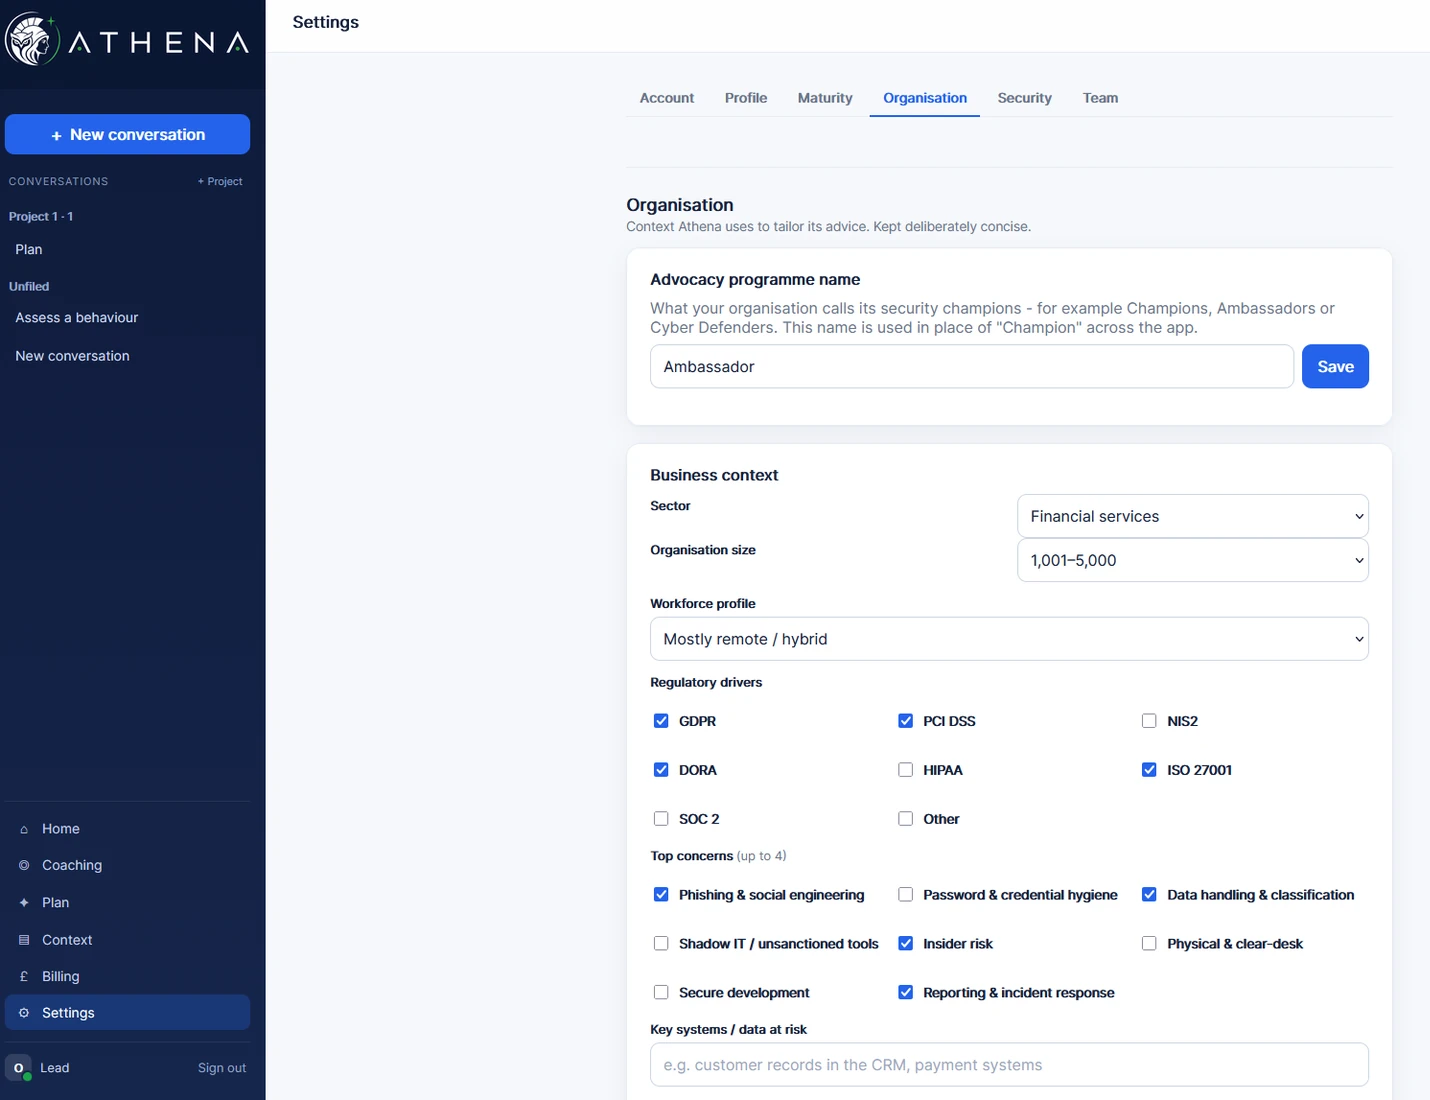
Task: Uncheck the ISO 27001 checkbox
Action: coord(1149,770)
